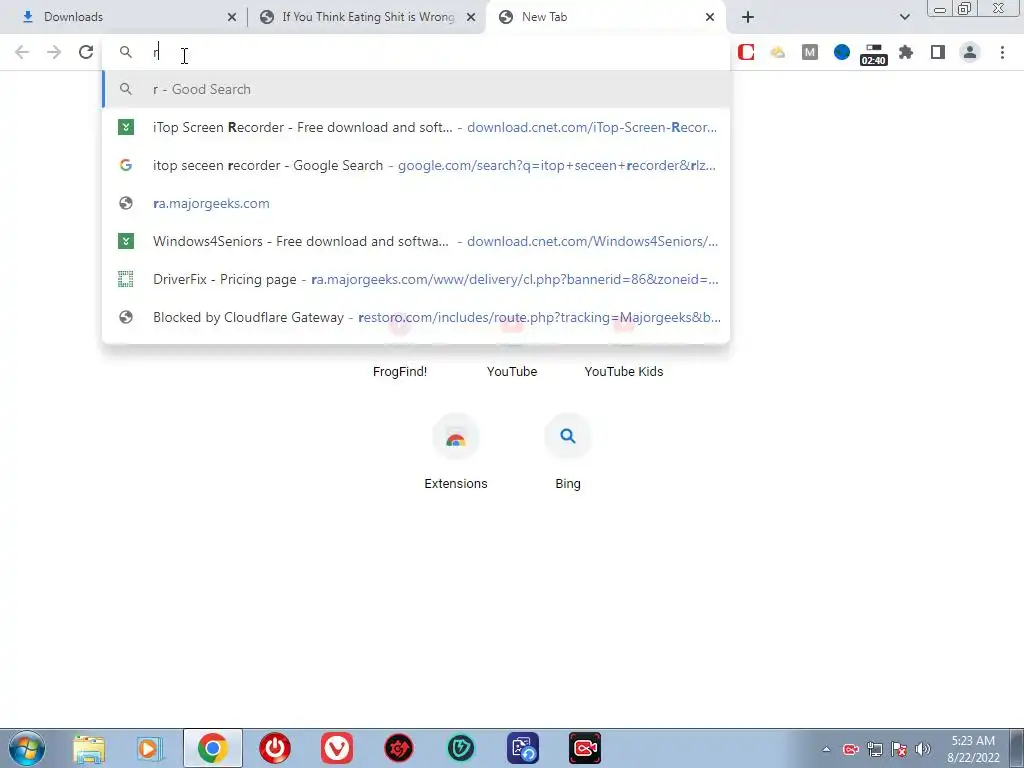Viewport: 1024px width, 768px height.
Task: Launch media player from taskbar
Action: tap(150, 748)
